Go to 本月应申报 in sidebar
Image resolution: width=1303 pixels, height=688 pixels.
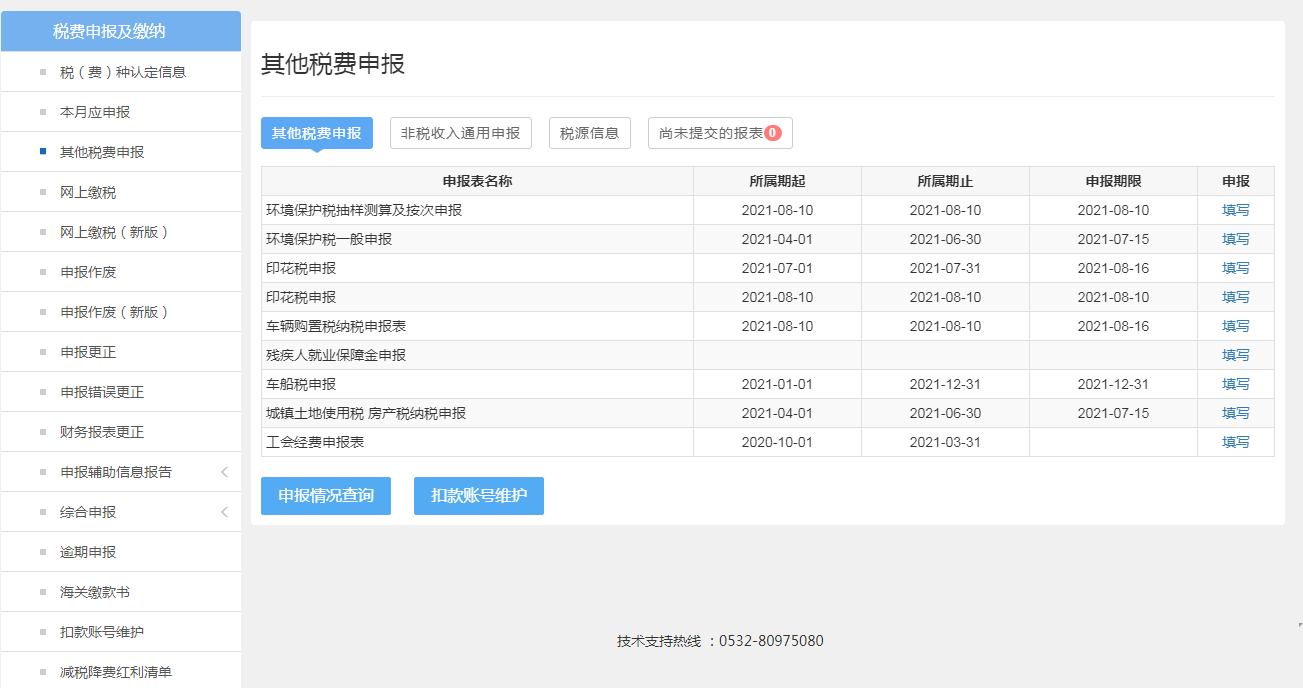pos(95,112)
